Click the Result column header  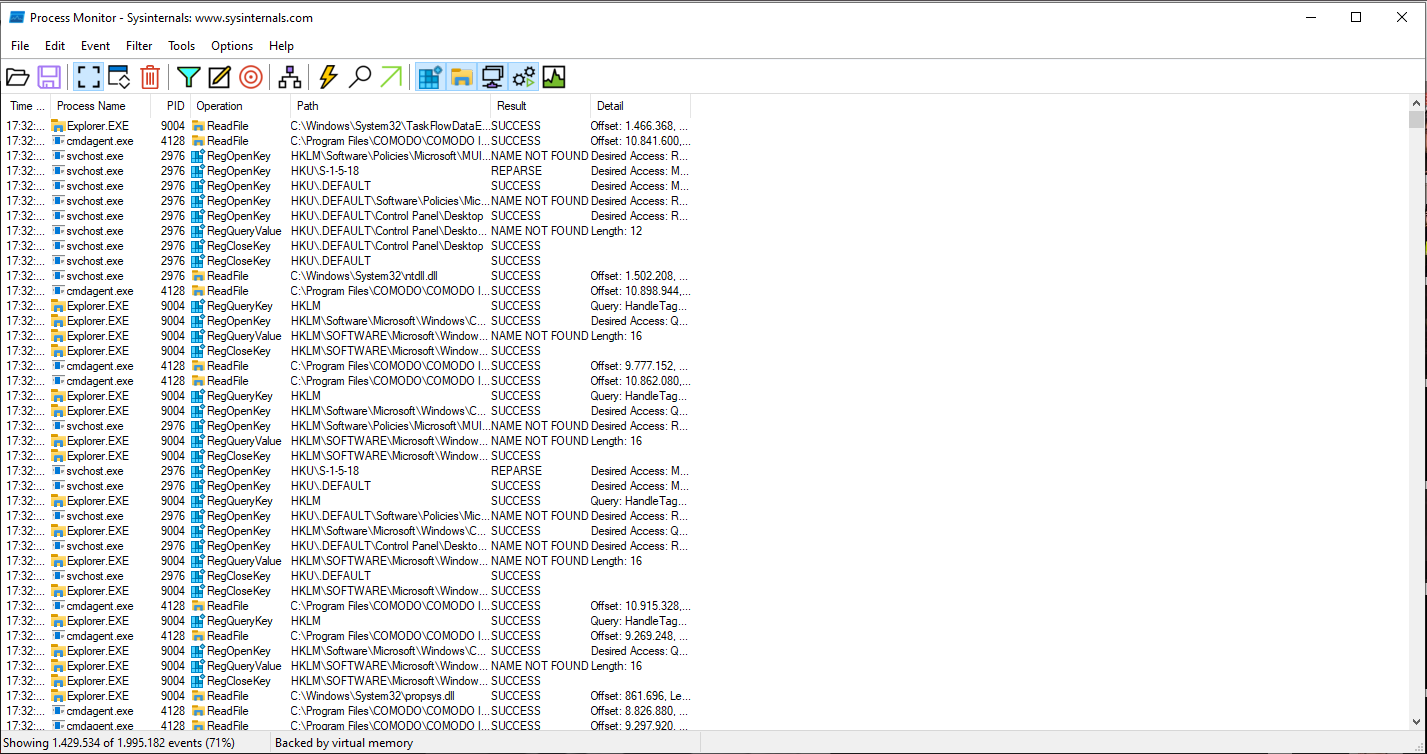pyautogui.click(x=540, y=106)
